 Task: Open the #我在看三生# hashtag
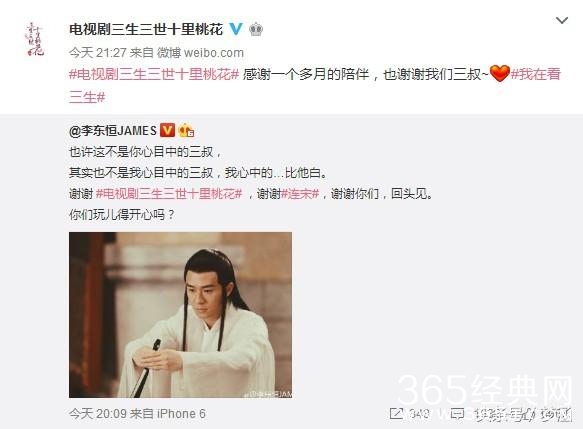click(x=315, y=85)
